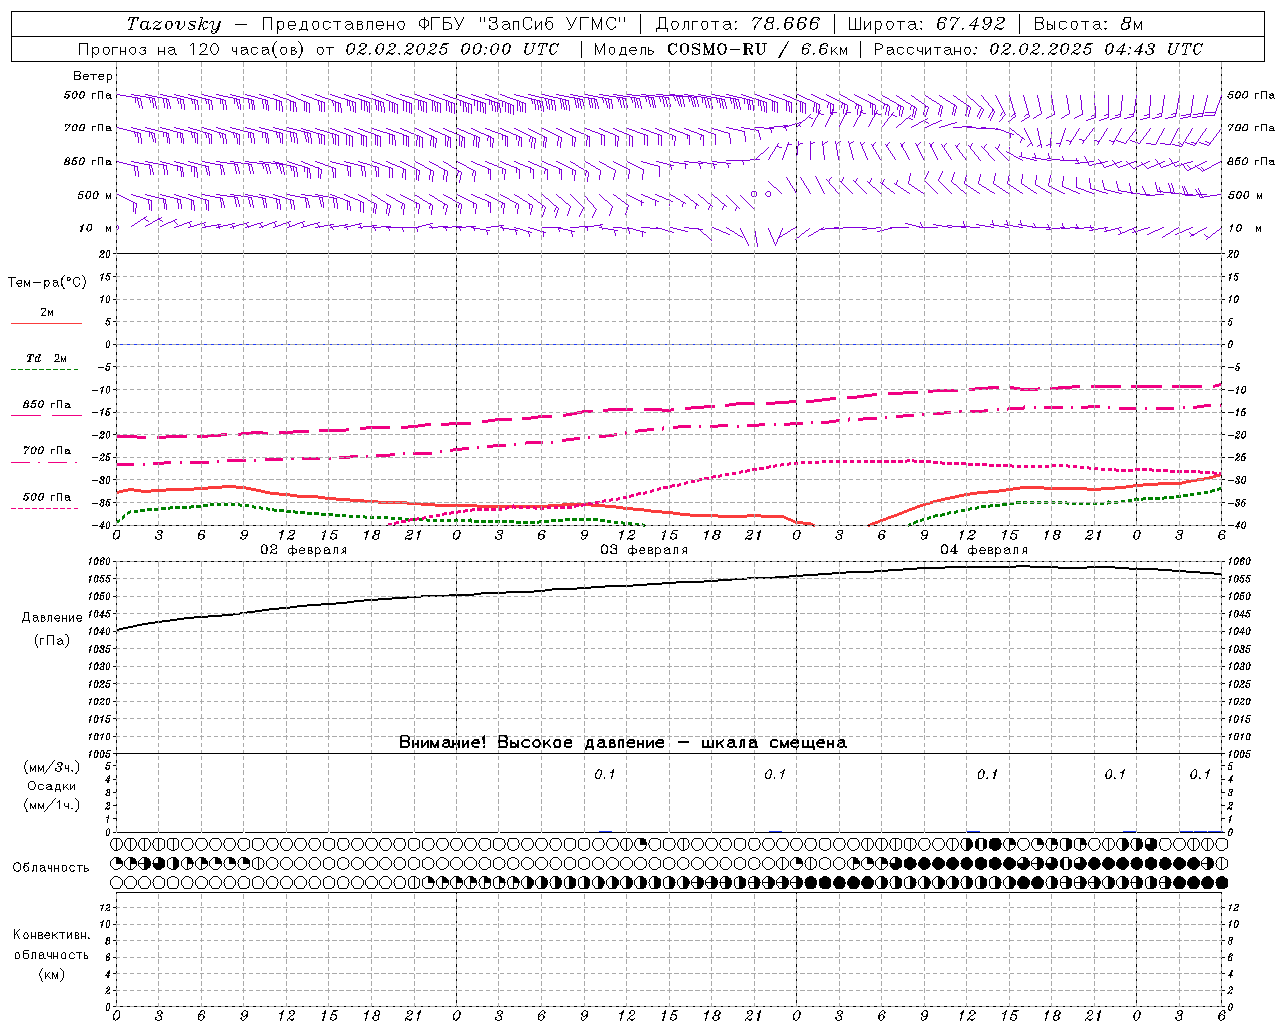Click the (мм/1ч.) precipitation unit label
The height and width of the screenshot is (1024, 1280).
point(52,805)
